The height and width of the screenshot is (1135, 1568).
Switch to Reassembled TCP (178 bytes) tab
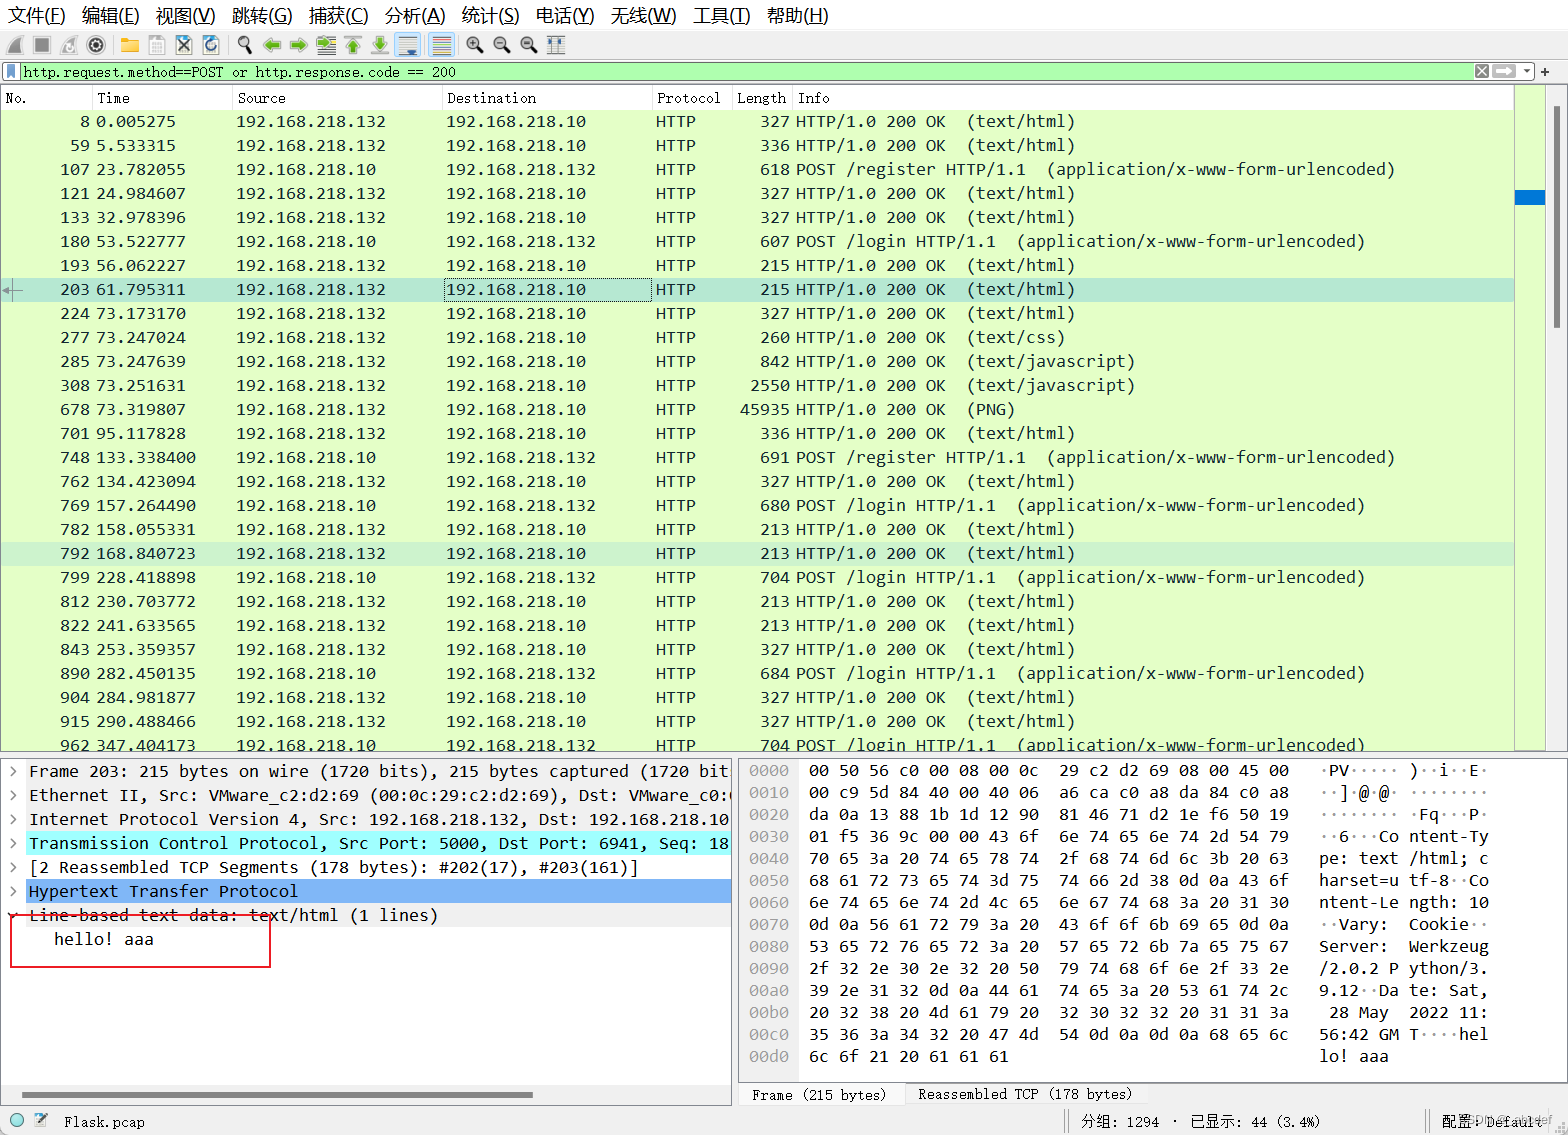(x=1025, y=1095)
